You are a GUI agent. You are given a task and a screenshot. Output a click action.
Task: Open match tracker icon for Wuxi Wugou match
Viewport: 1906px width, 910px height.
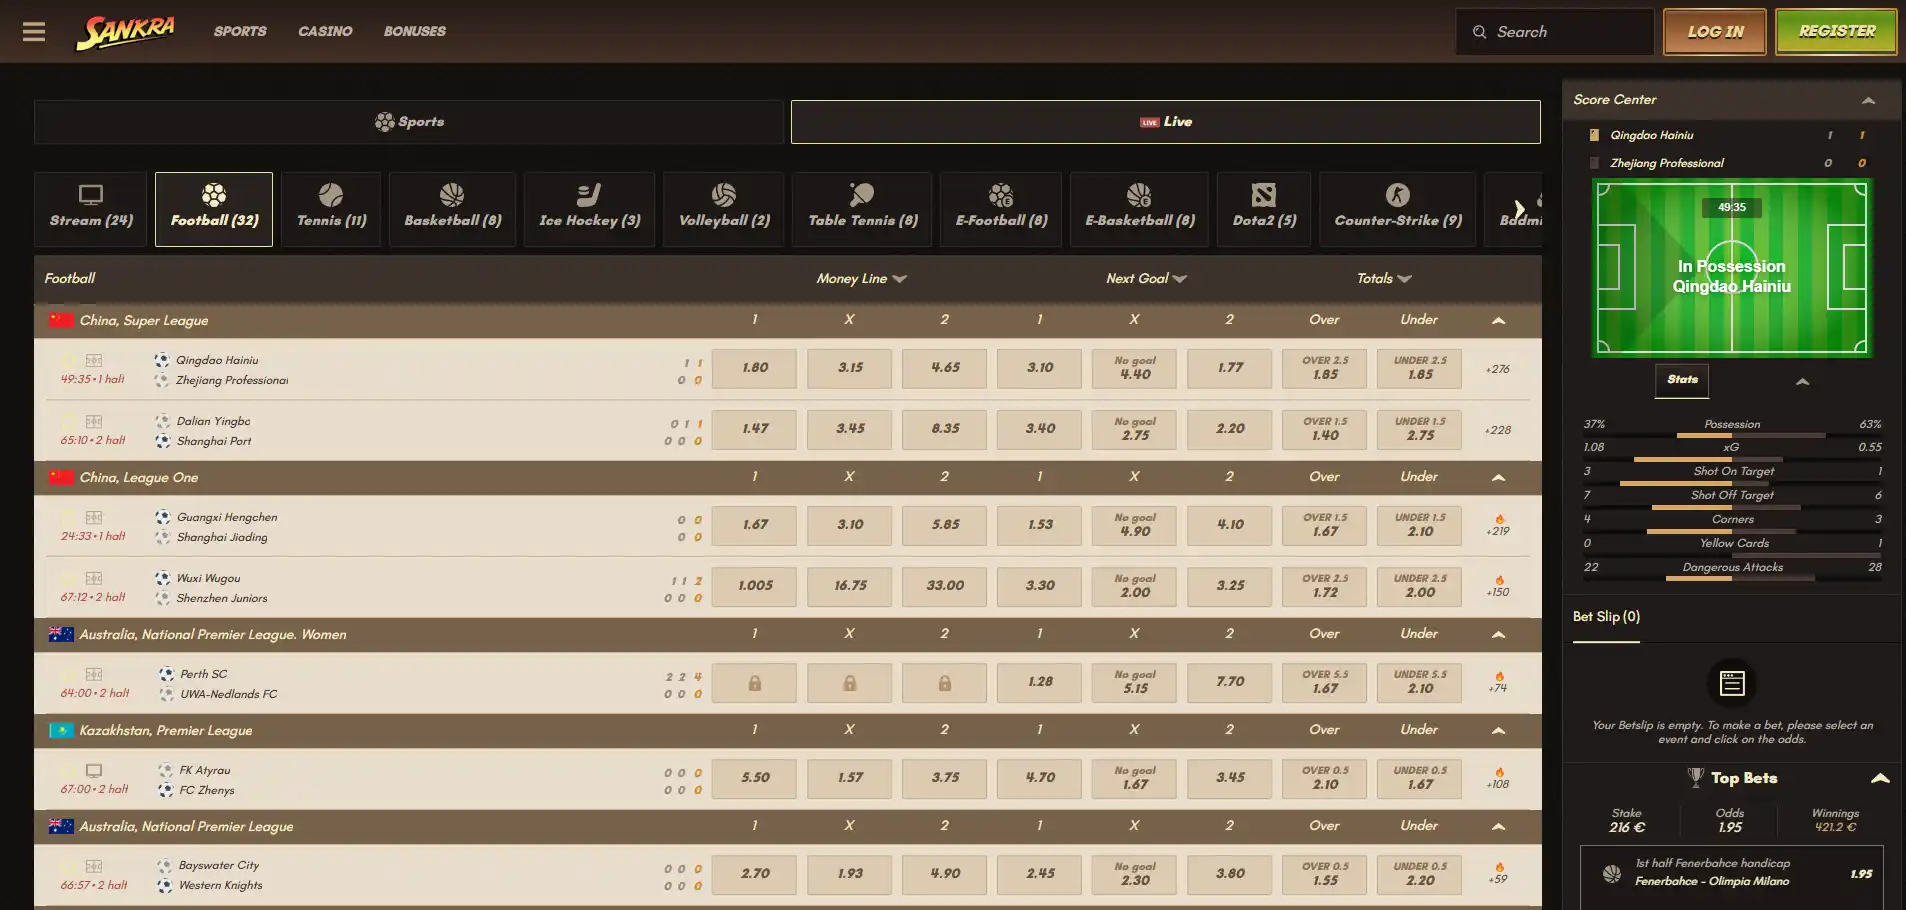(94, 578)
